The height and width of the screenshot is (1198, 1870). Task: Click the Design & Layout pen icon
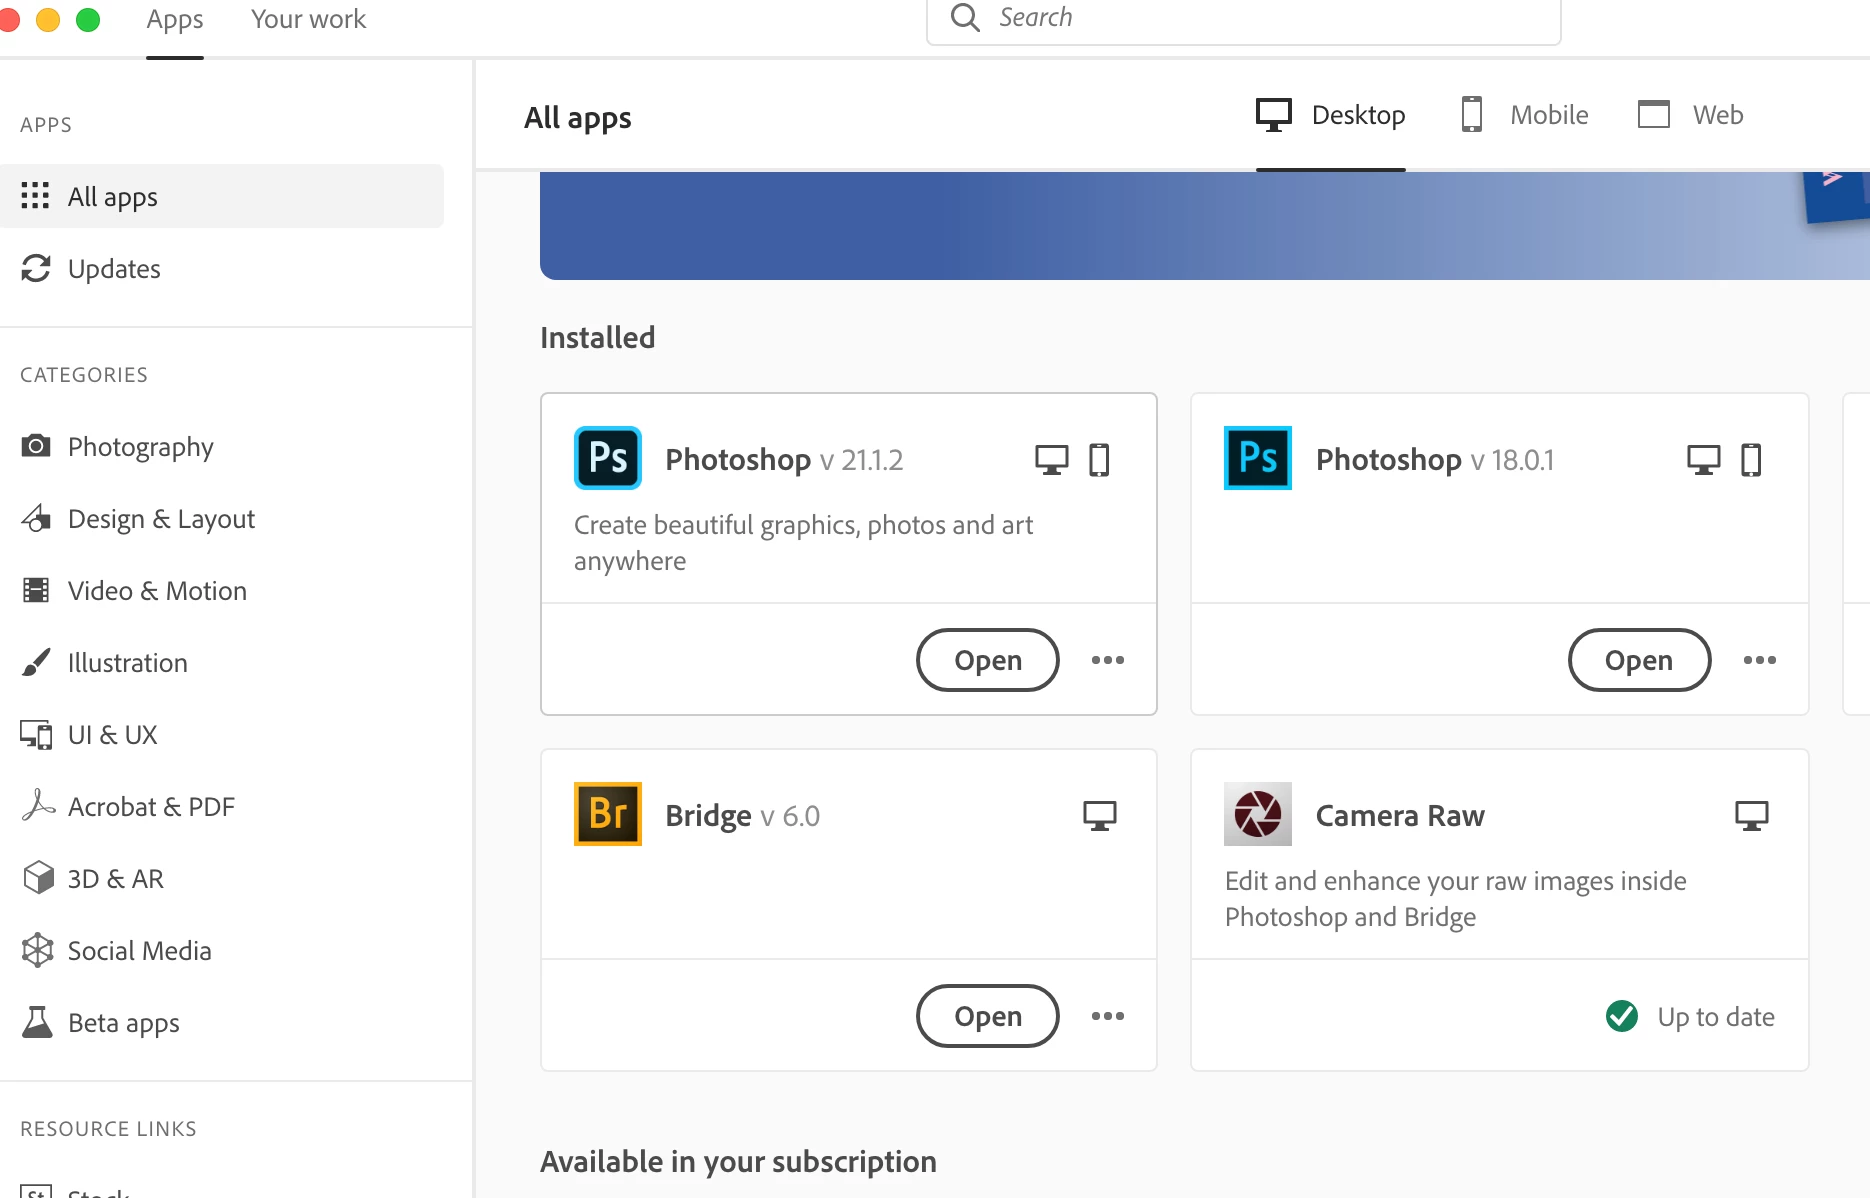coord(36,518)
